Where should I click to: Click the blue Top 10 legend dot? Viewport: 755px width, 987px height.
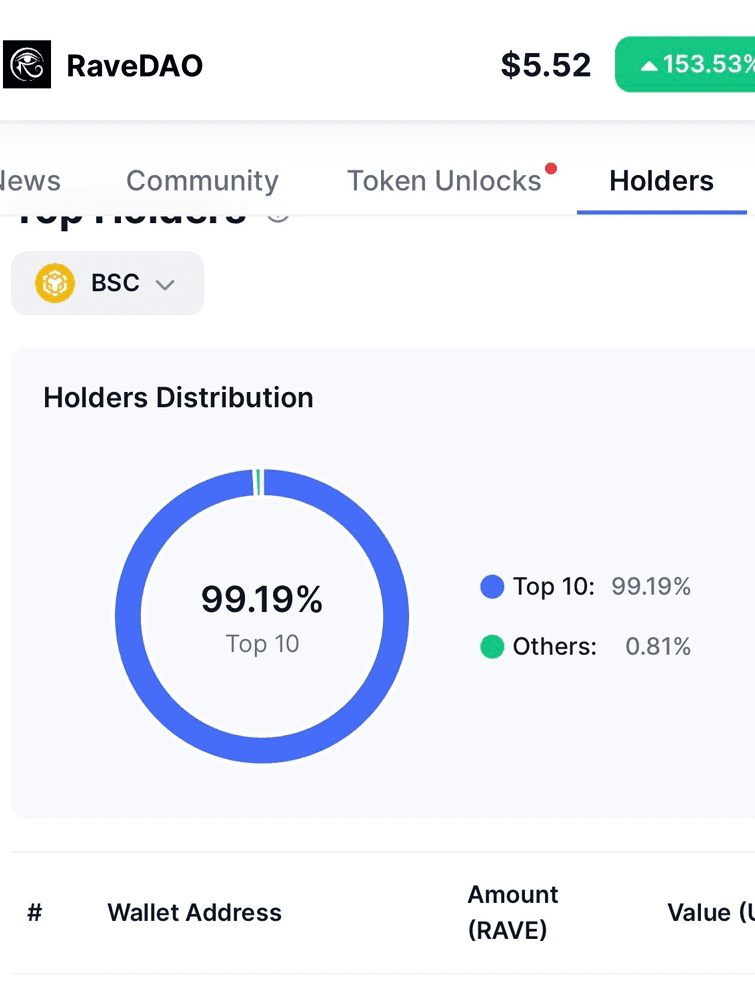tap(492, 587)
